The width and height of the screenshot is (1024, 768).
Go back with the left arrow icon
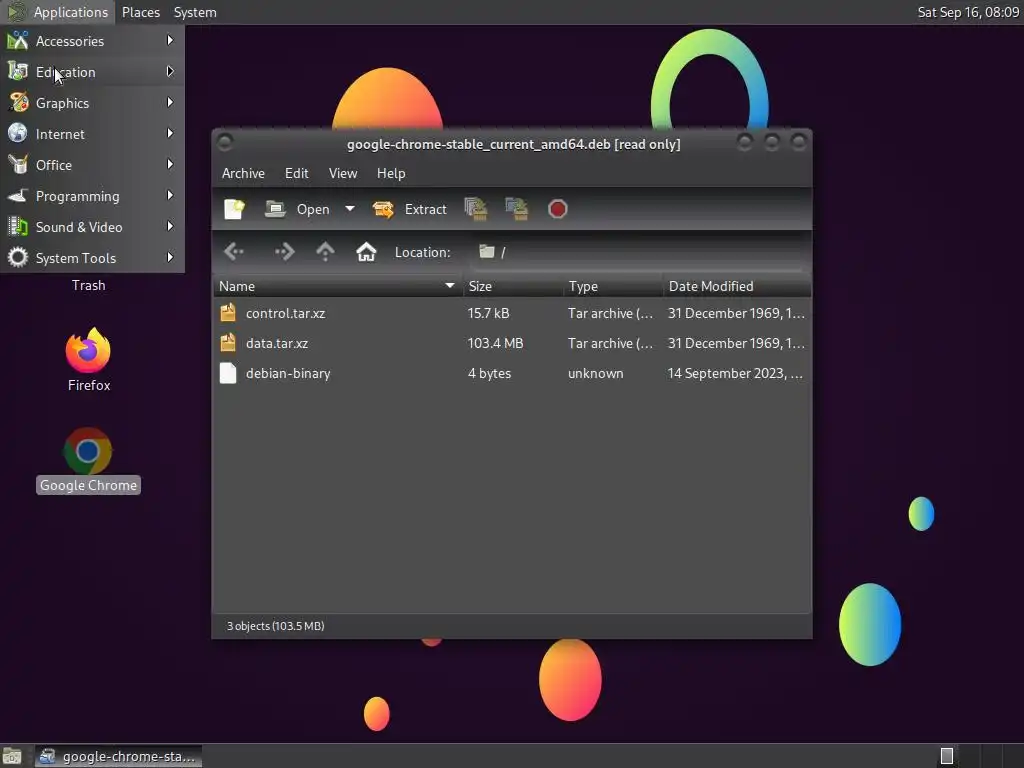(234, 251)
